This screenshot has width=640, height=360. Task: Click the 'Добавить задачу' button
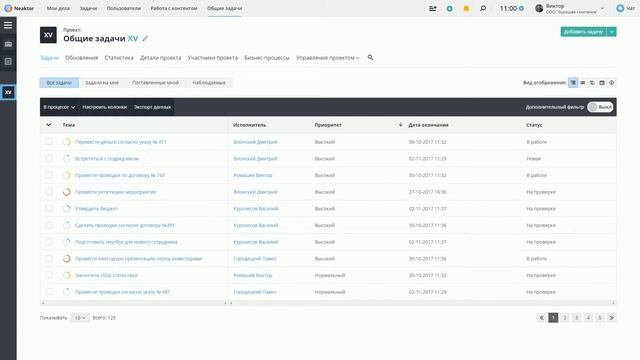583,32
